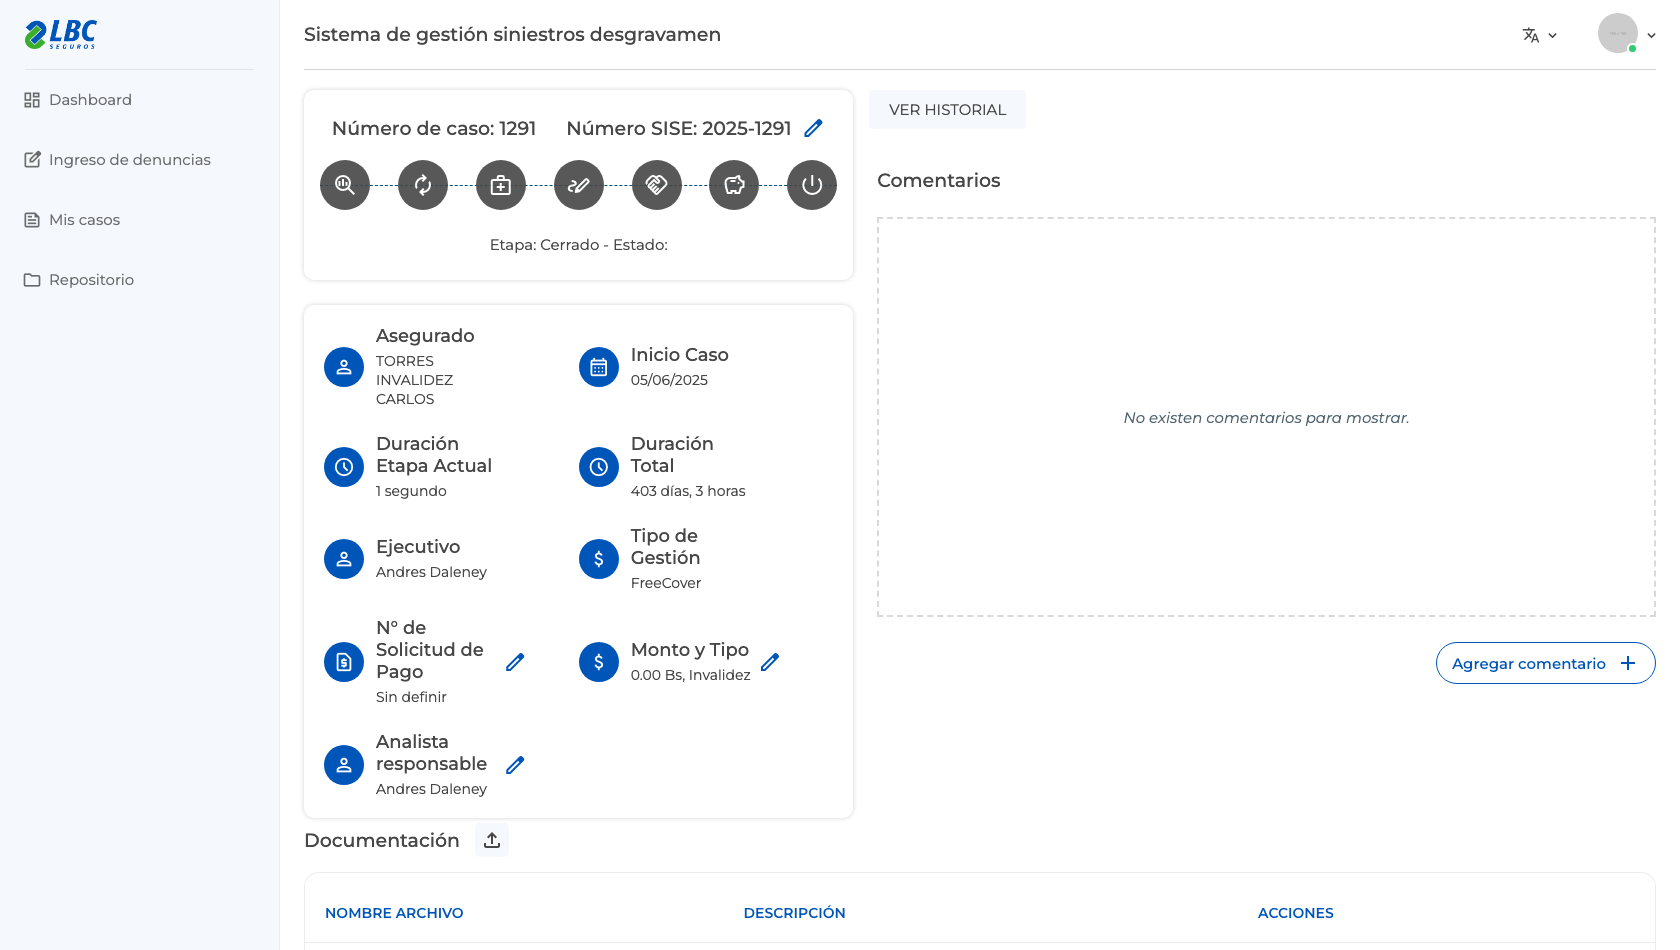
Task: Edit the Monto y Tipo value
Action: pos(770,662)
